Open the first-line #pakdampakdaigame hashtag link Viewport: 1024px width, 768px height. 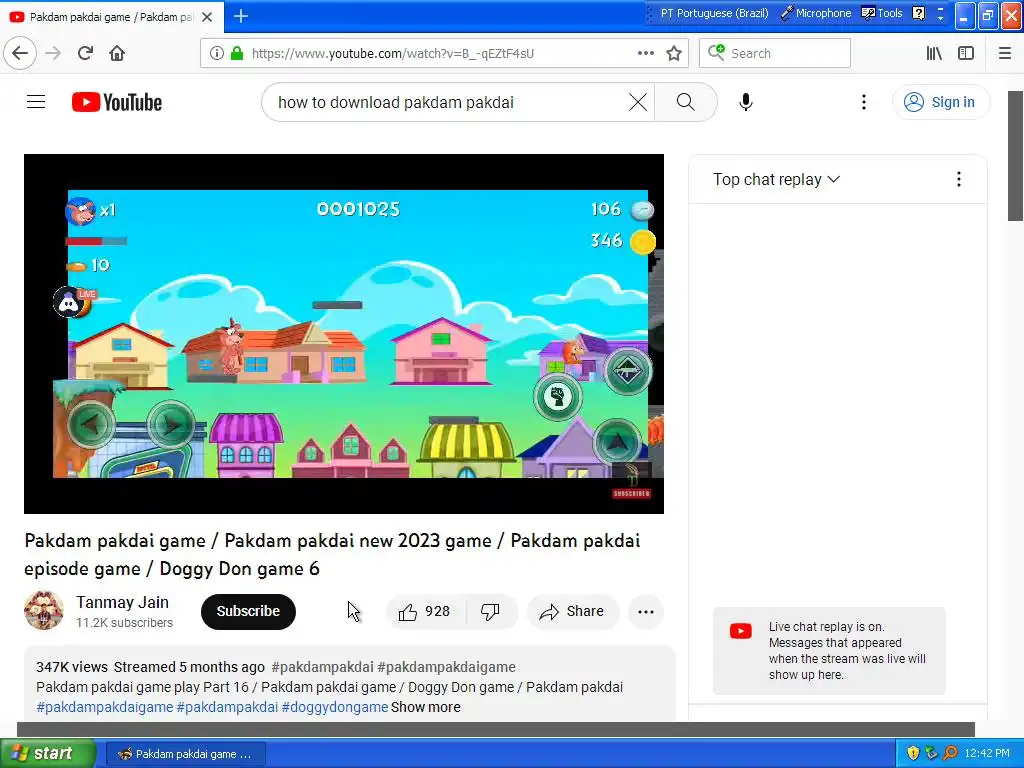[x=447, y=667]
